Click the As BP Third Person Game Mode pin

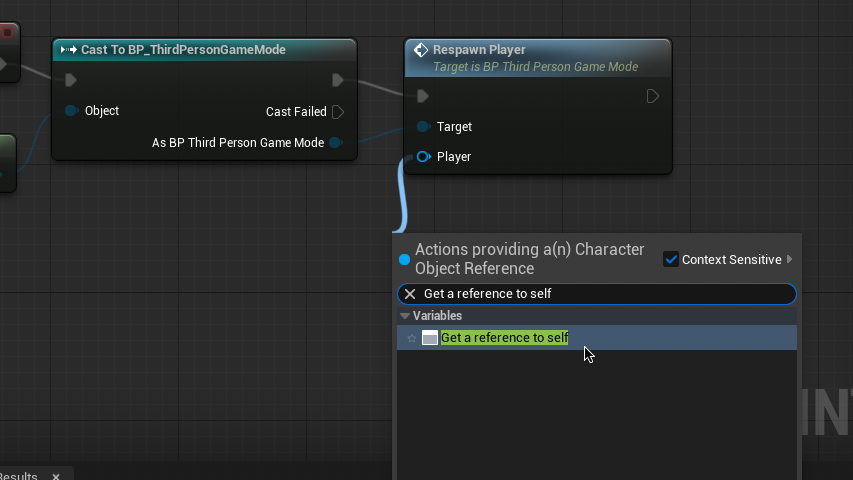point(336,143)
